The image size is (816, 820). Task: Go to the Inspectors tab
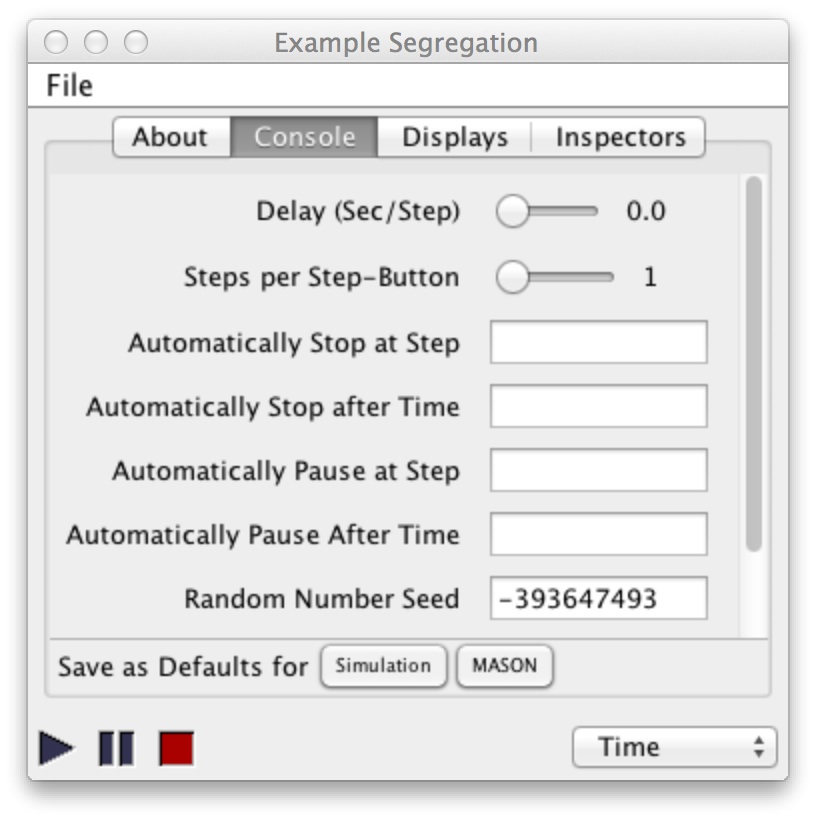(620, 137)
